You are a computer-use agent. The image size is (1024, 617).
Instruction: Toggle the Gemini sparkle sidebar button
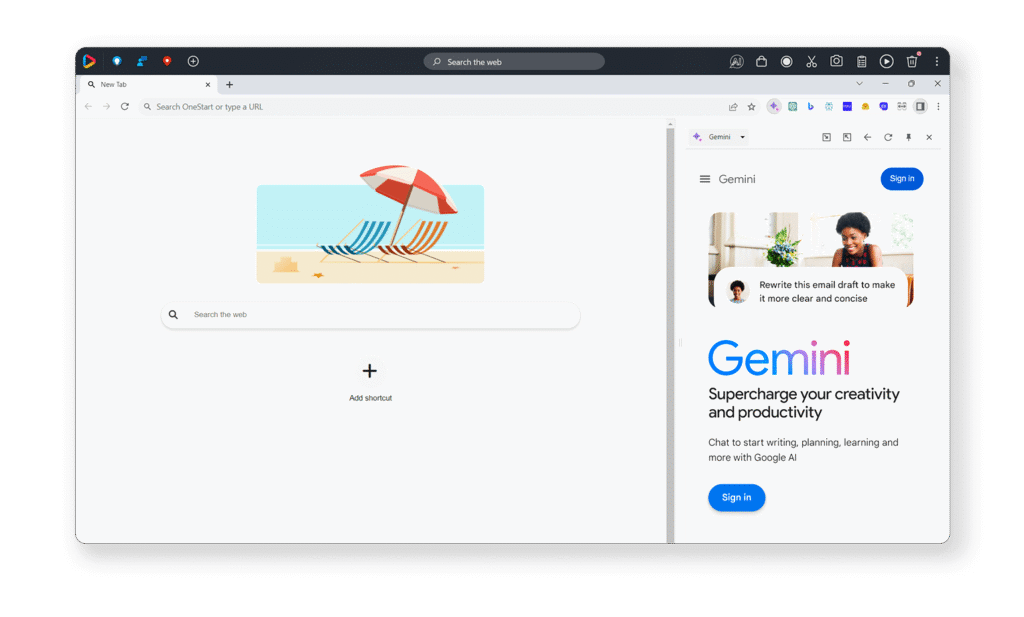[773, 107]
